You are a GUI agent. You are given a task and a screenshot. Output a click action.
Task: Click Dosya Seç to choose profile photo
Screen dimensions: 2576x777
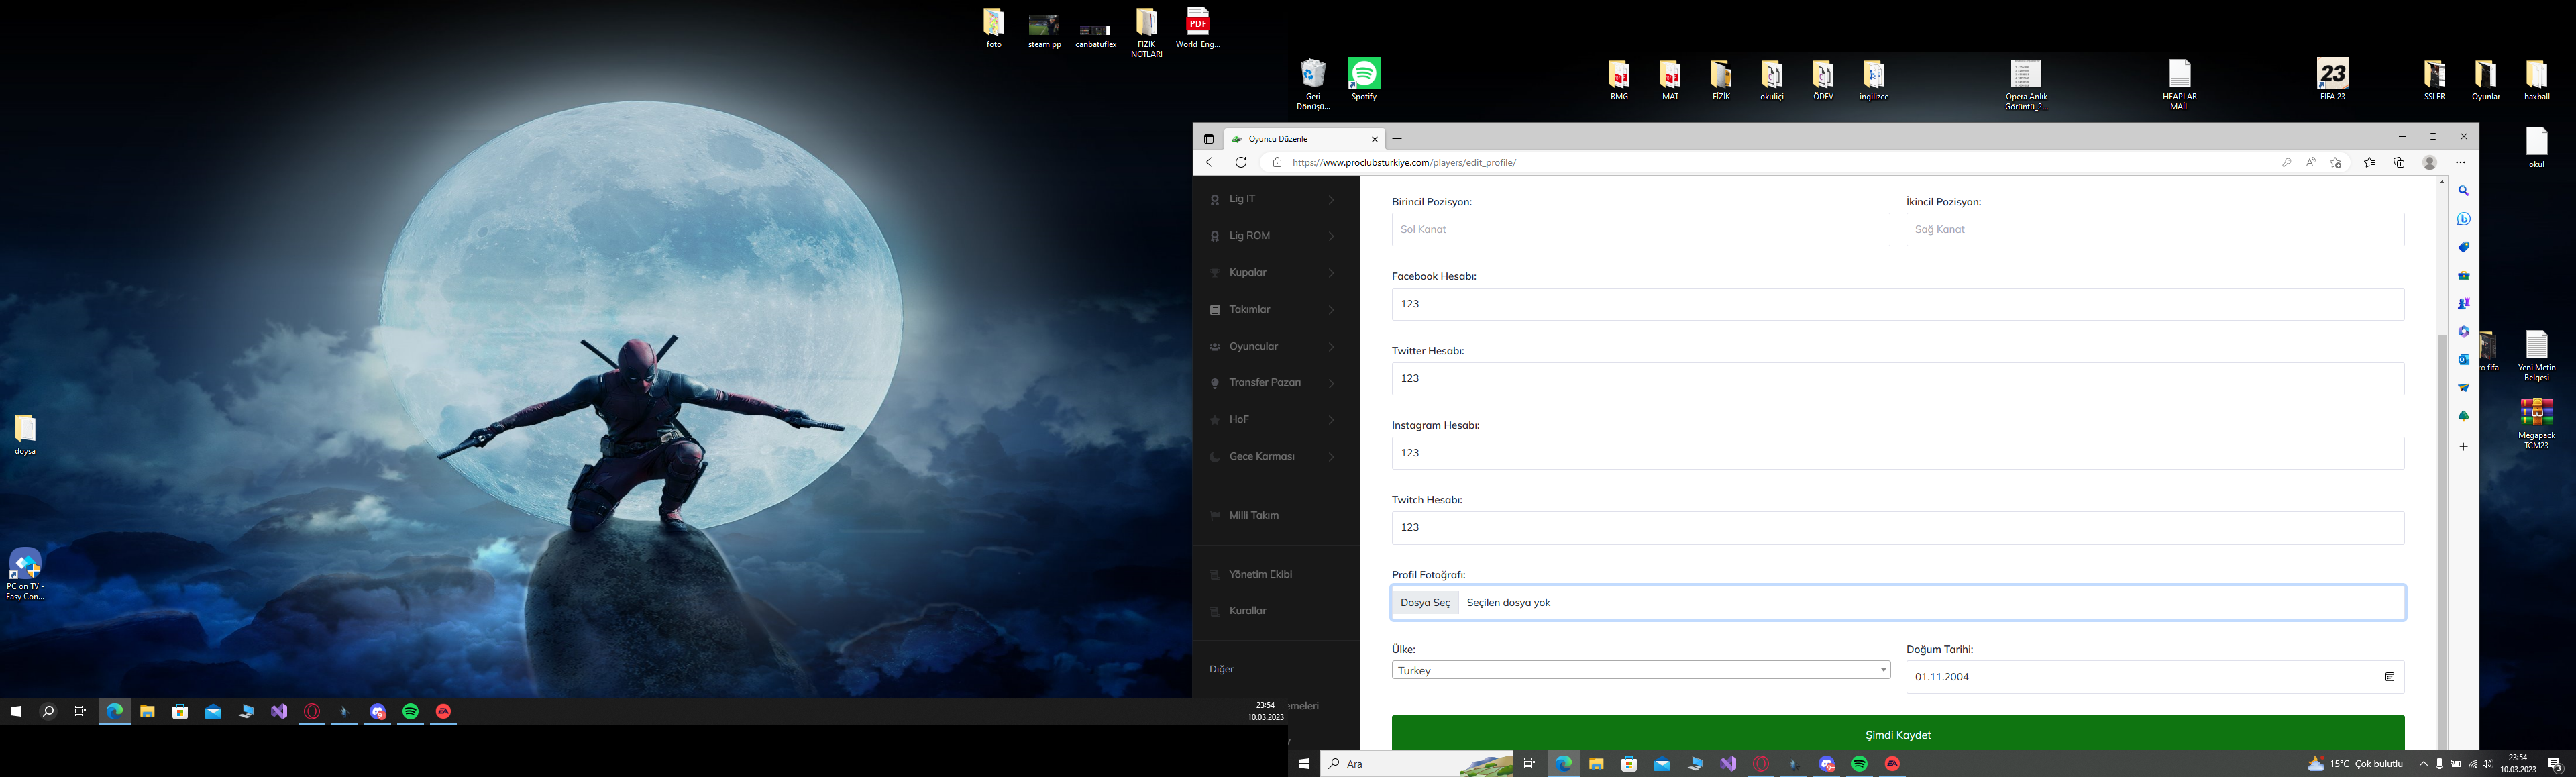(x=1425, y=602)
